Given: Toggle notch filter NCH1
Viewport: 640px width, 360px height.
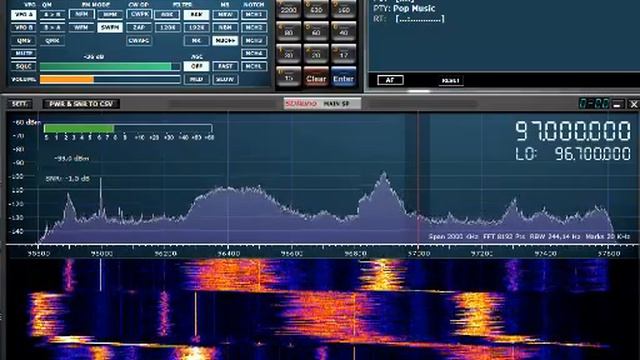Looking at the screenshot, I should pos(254,15).
